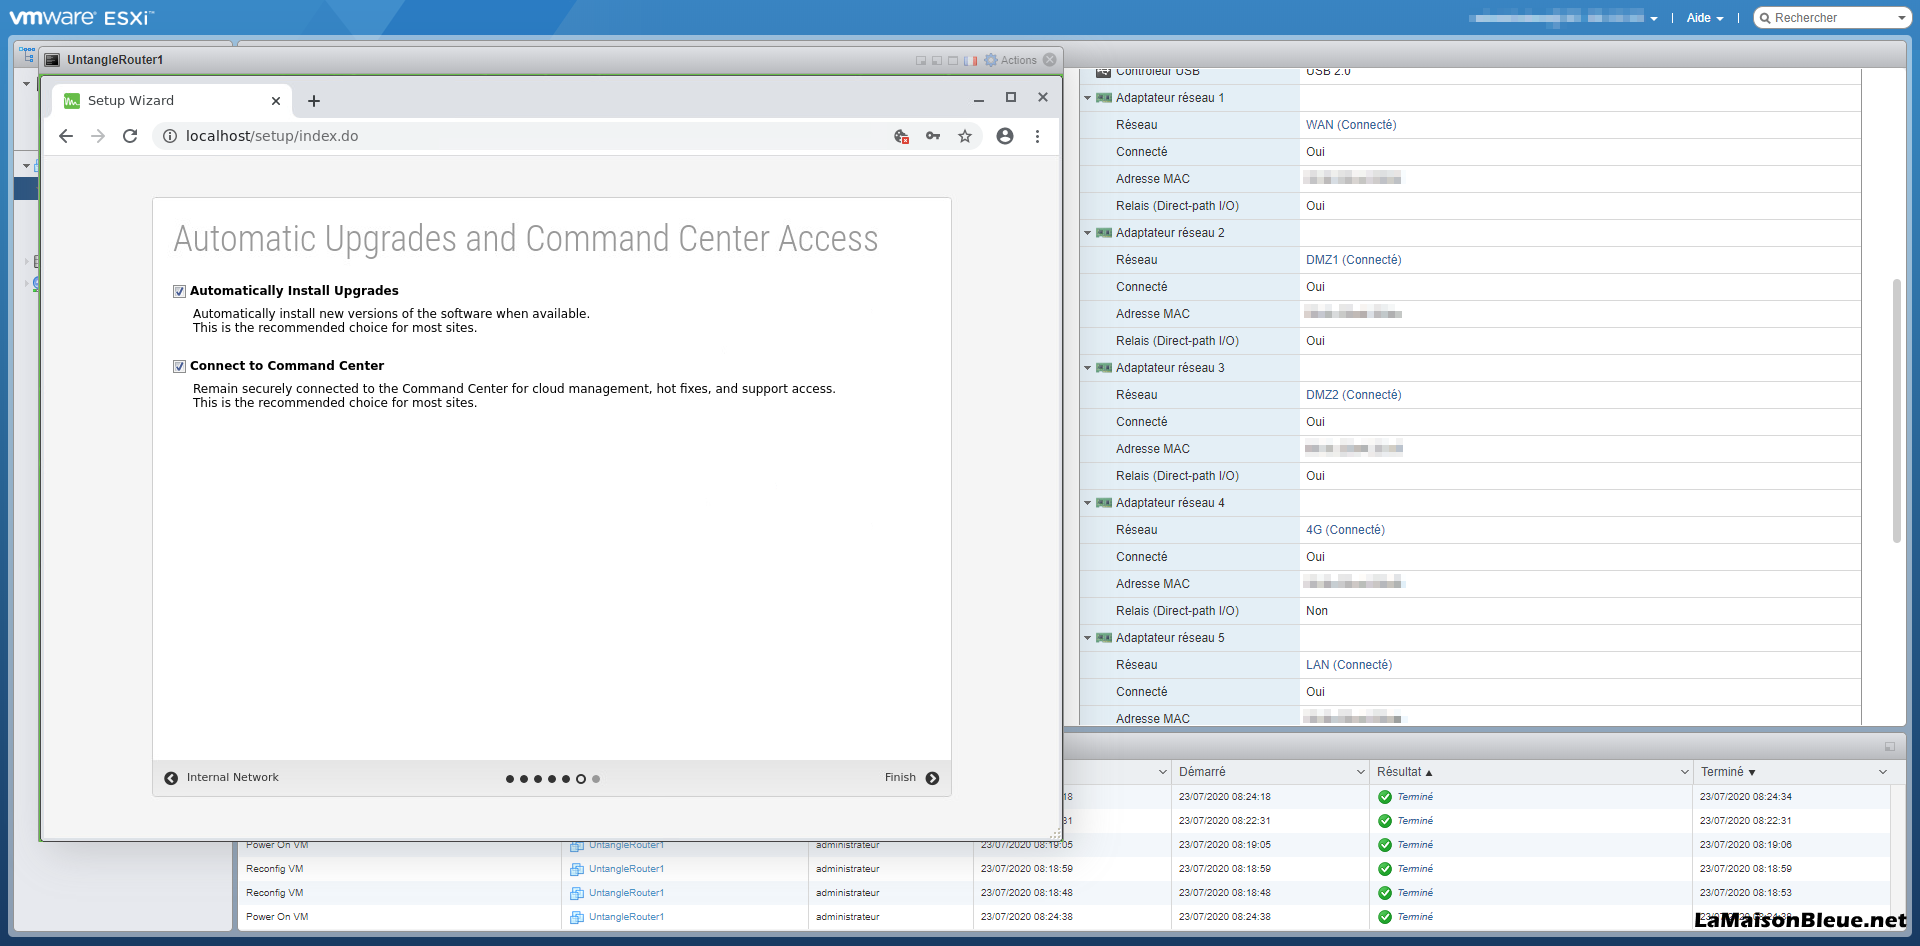Sort tasks by the Résultat column
The width and height of the screenshot is (1920, 946).
[x=1399, y=772]
